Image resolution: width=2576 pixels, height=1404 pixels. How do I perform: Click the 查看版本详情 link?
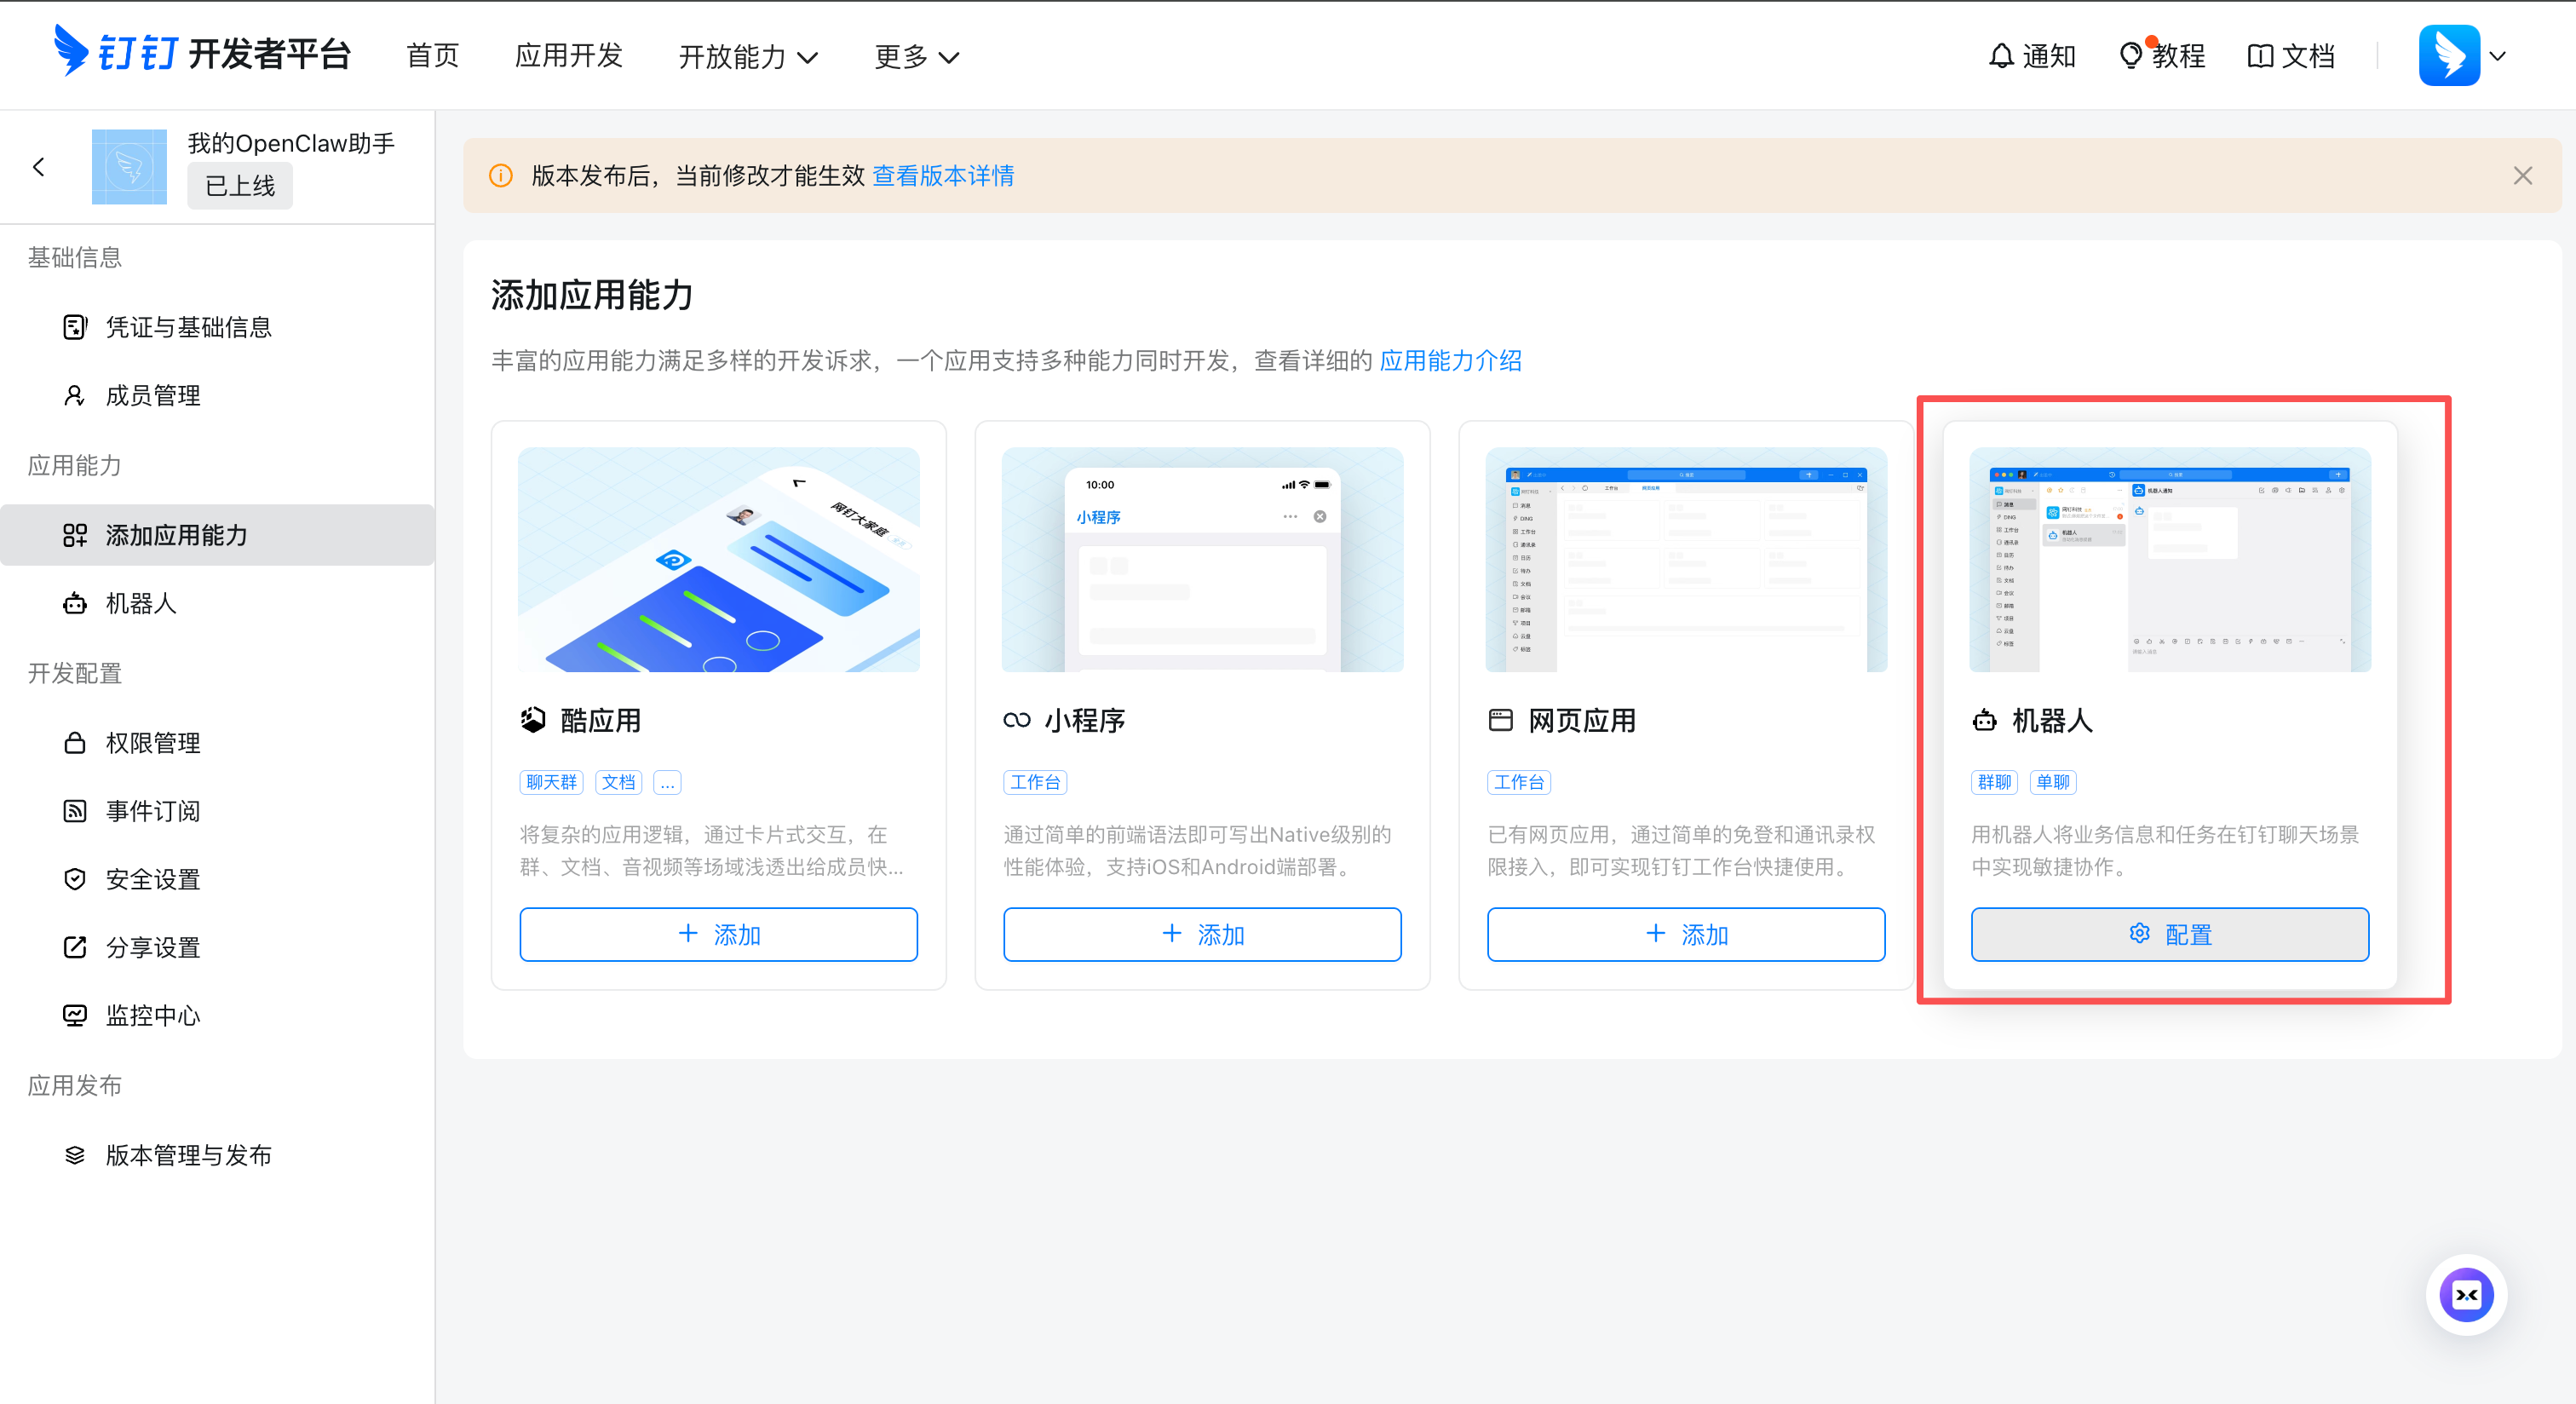pyautogui.click(x=943, y=176)
